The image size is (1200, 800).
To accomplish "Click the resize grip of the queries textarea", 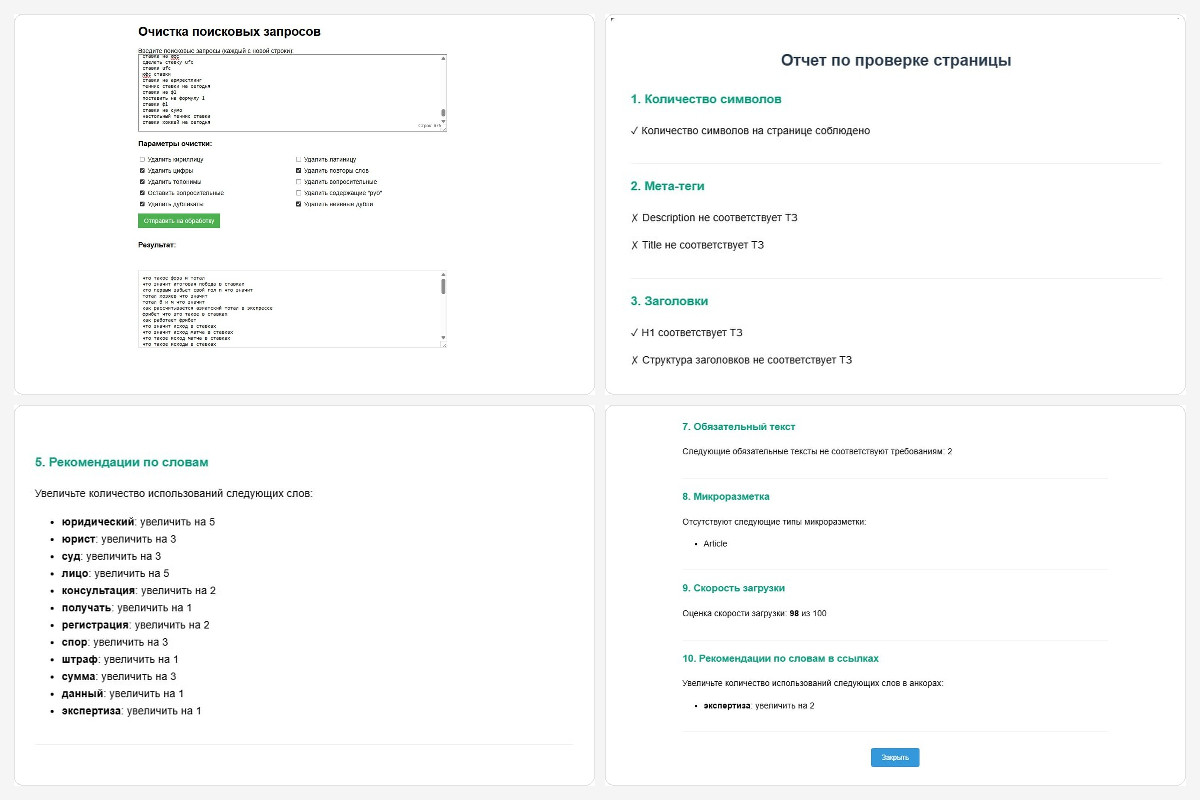I will pos(443,128).
